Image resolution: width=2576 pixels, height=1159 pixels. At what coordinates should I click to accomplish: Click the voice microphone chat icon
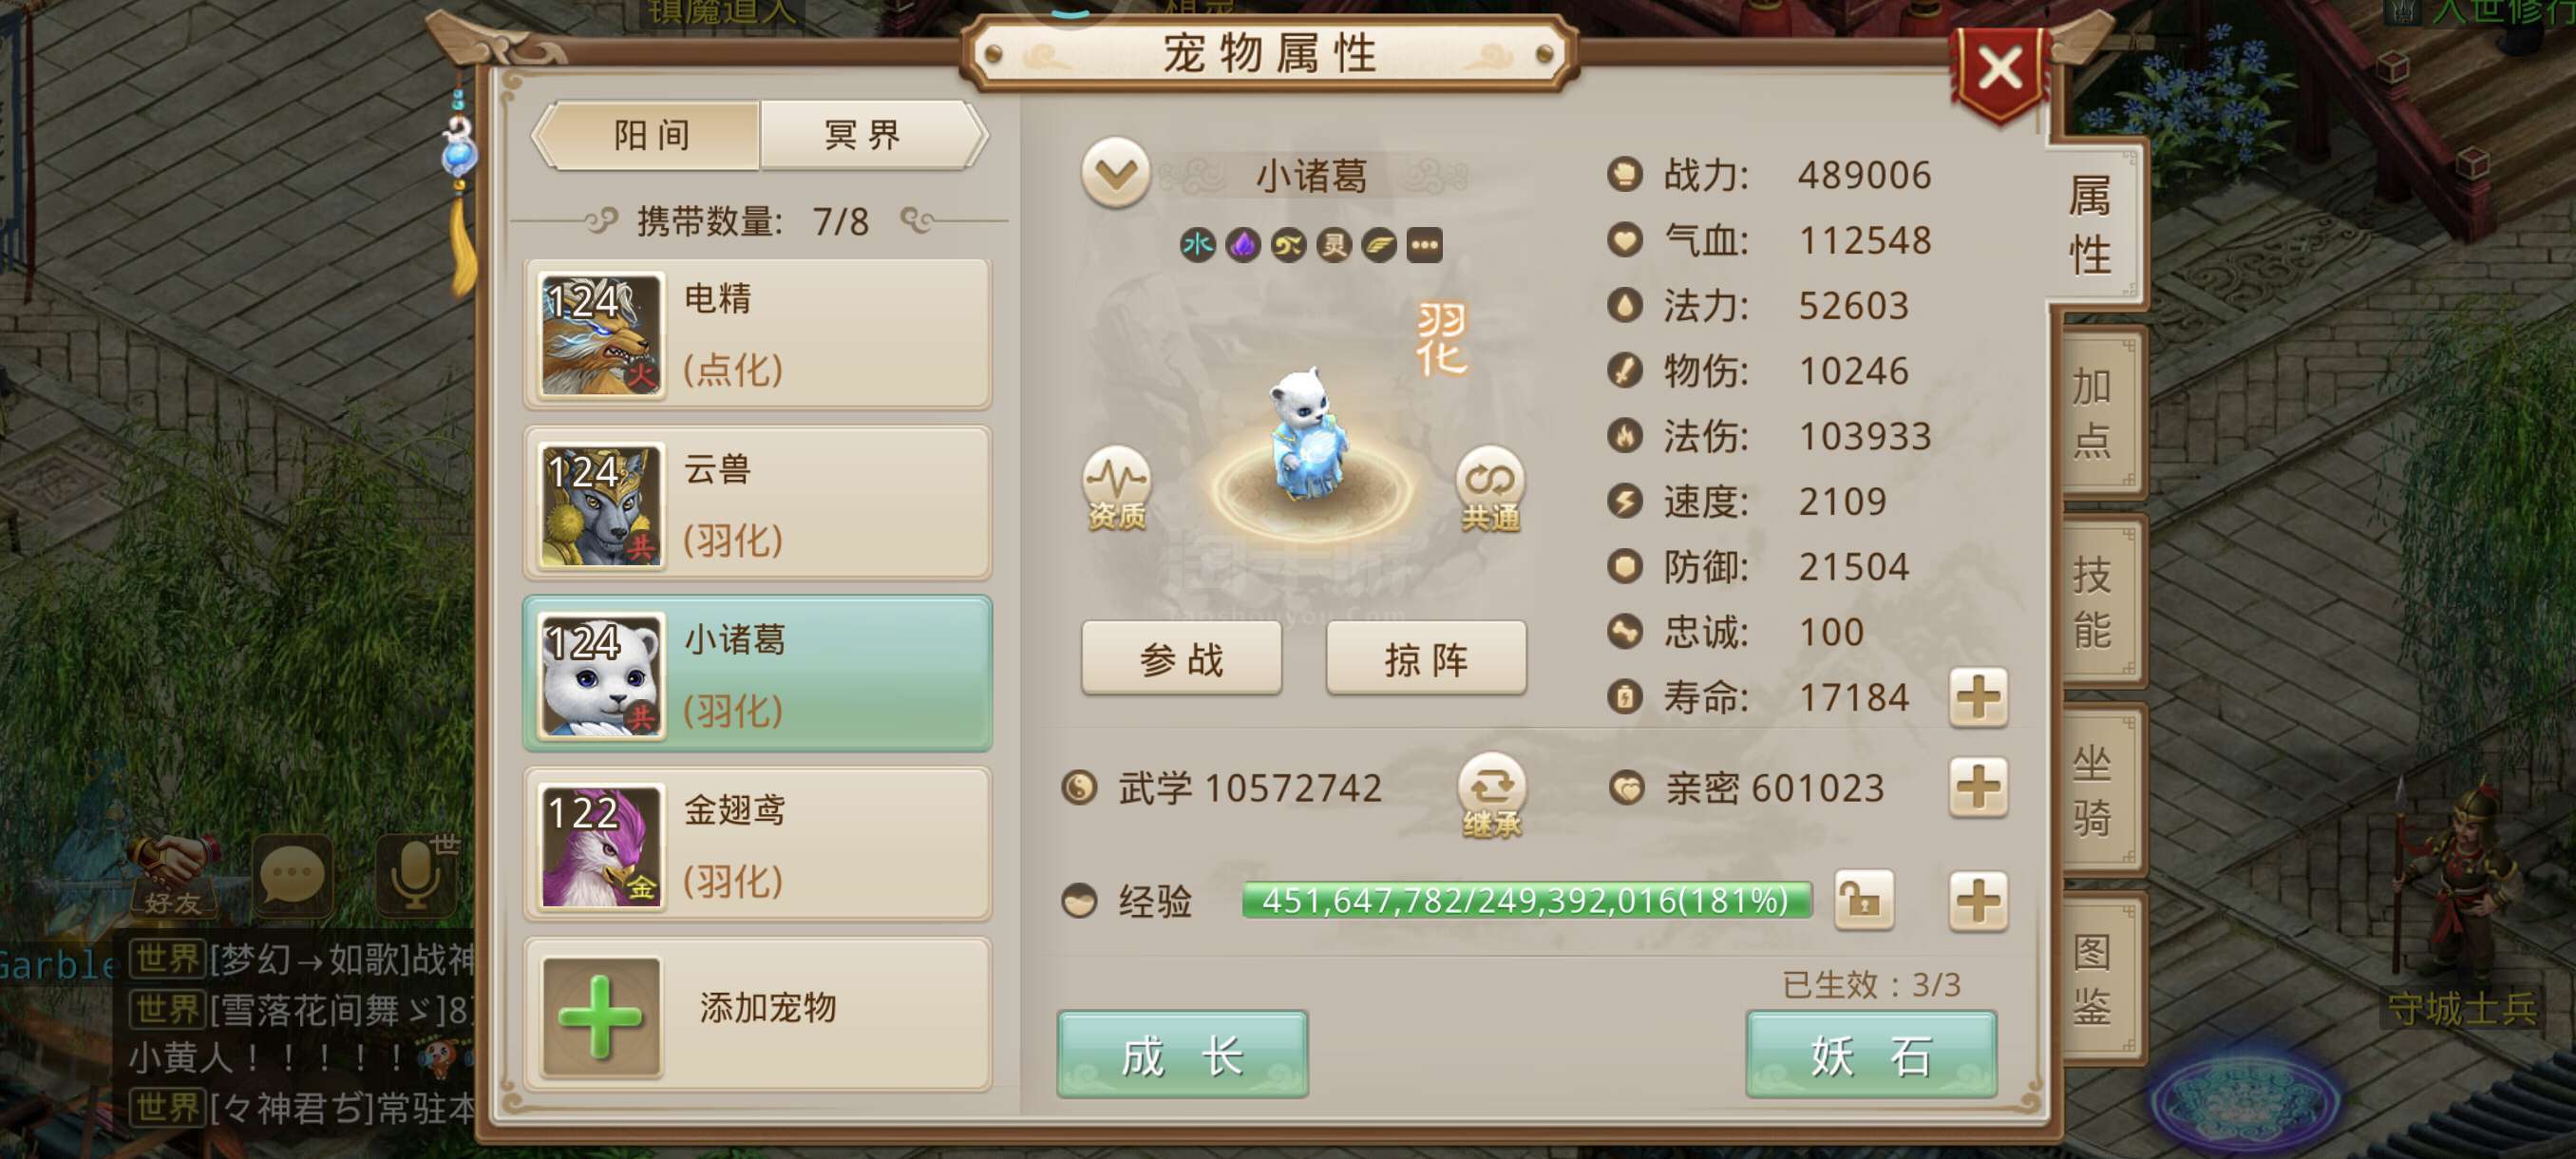[x=417, y=875]
